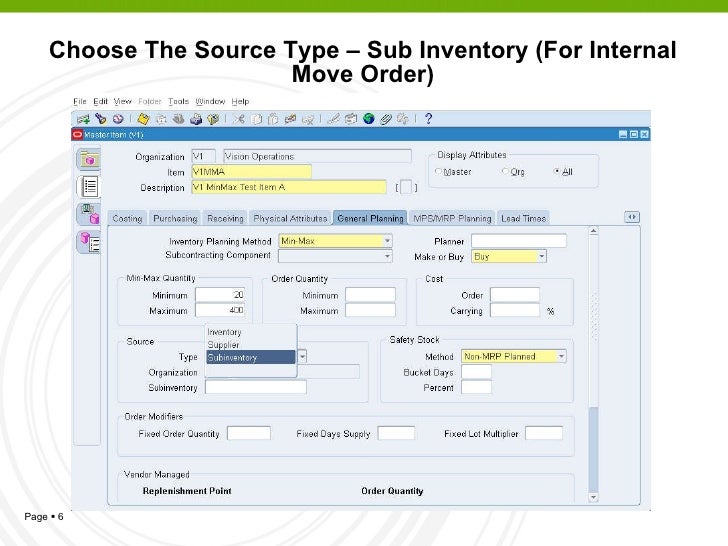This screenshot has height=546, width=728.
Task: Click the Fixed Lot Multiplier field
Action: click(544, 433)
